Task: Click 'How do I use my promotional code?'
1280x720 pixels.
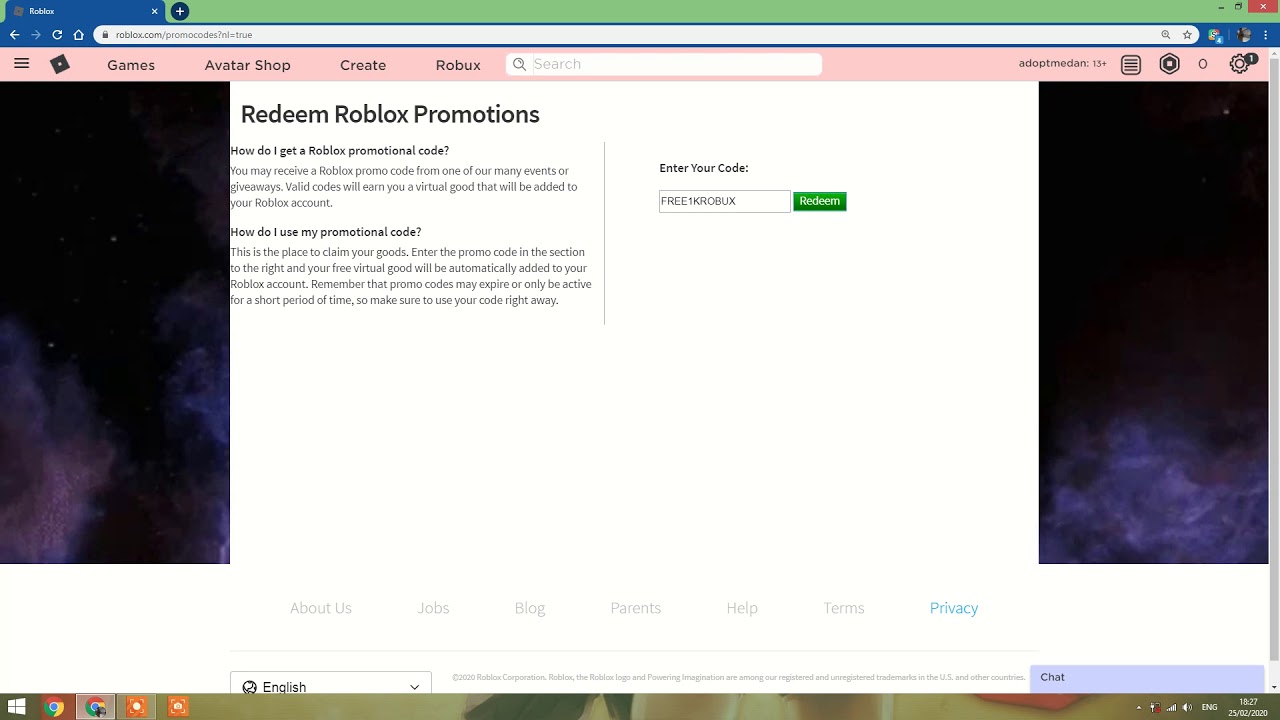Action: (326, 232)
